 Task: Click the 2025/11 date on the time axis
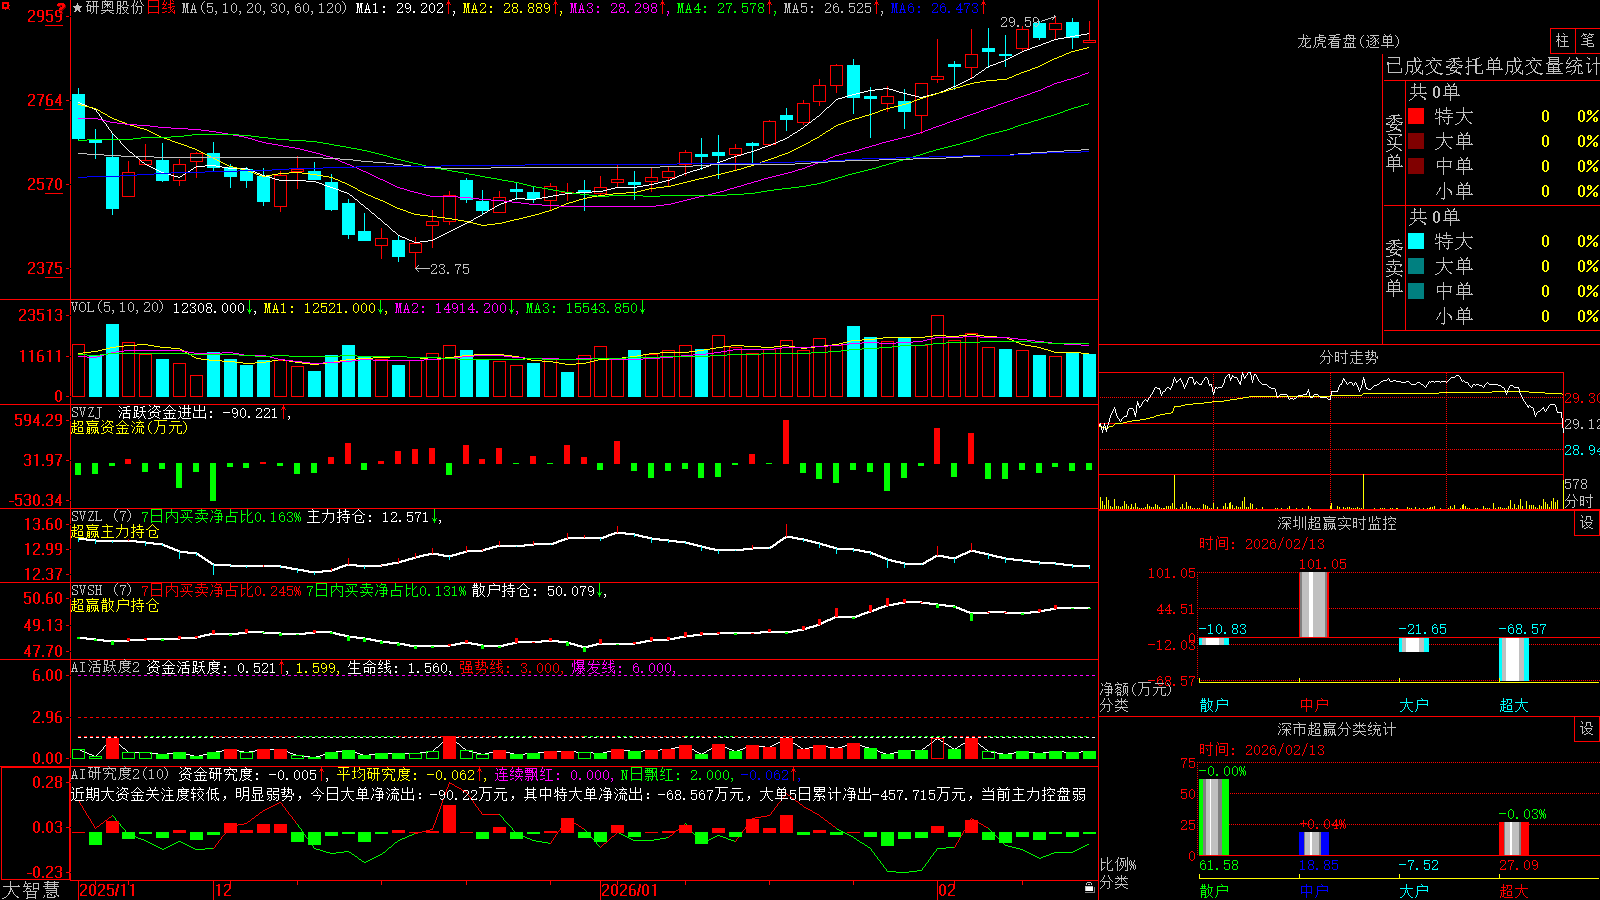point(107,890)
